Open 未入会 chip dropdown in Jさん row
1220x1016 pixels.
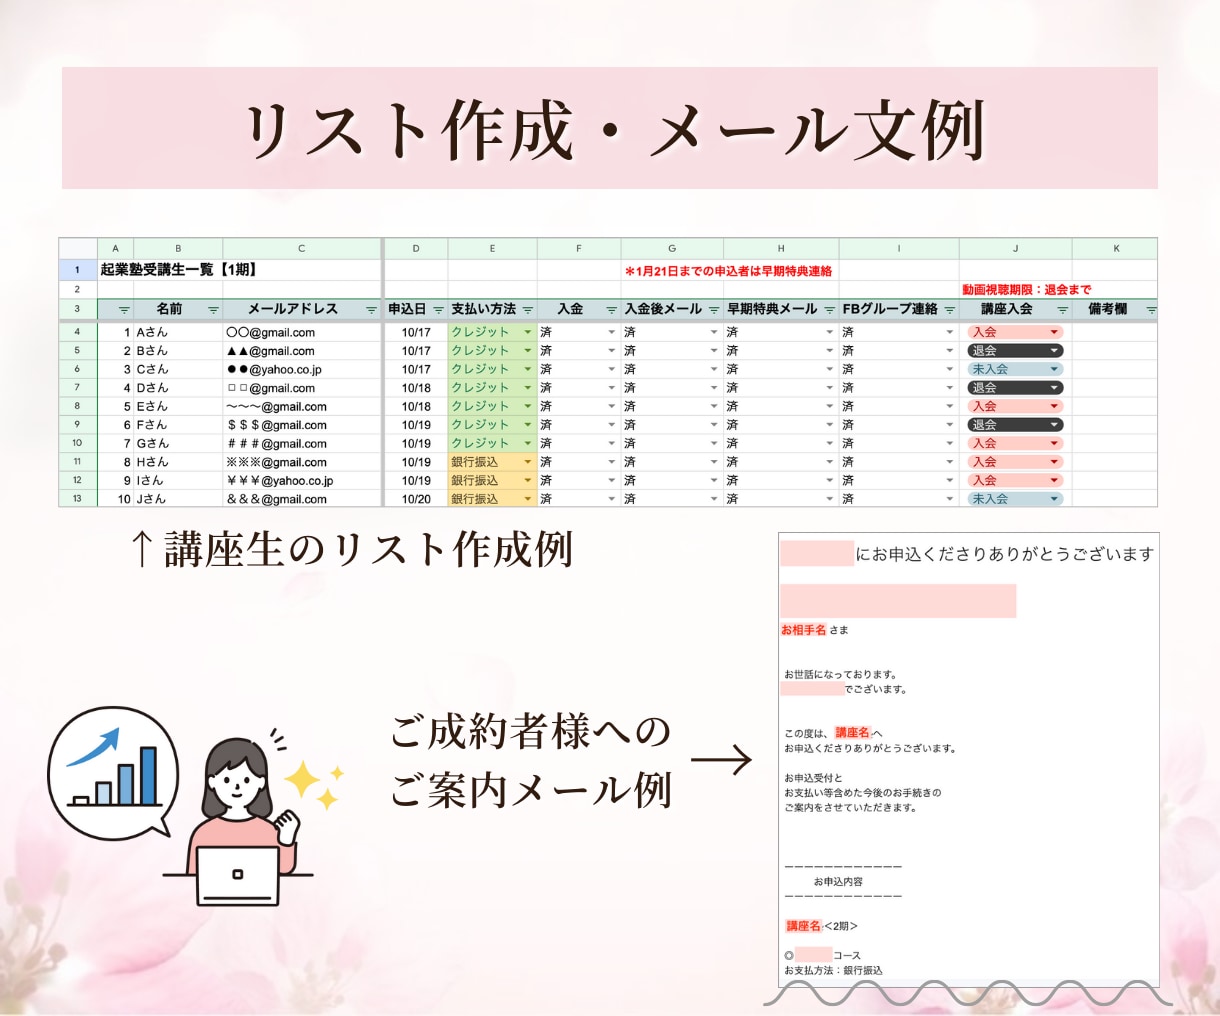pos(1054,499)
